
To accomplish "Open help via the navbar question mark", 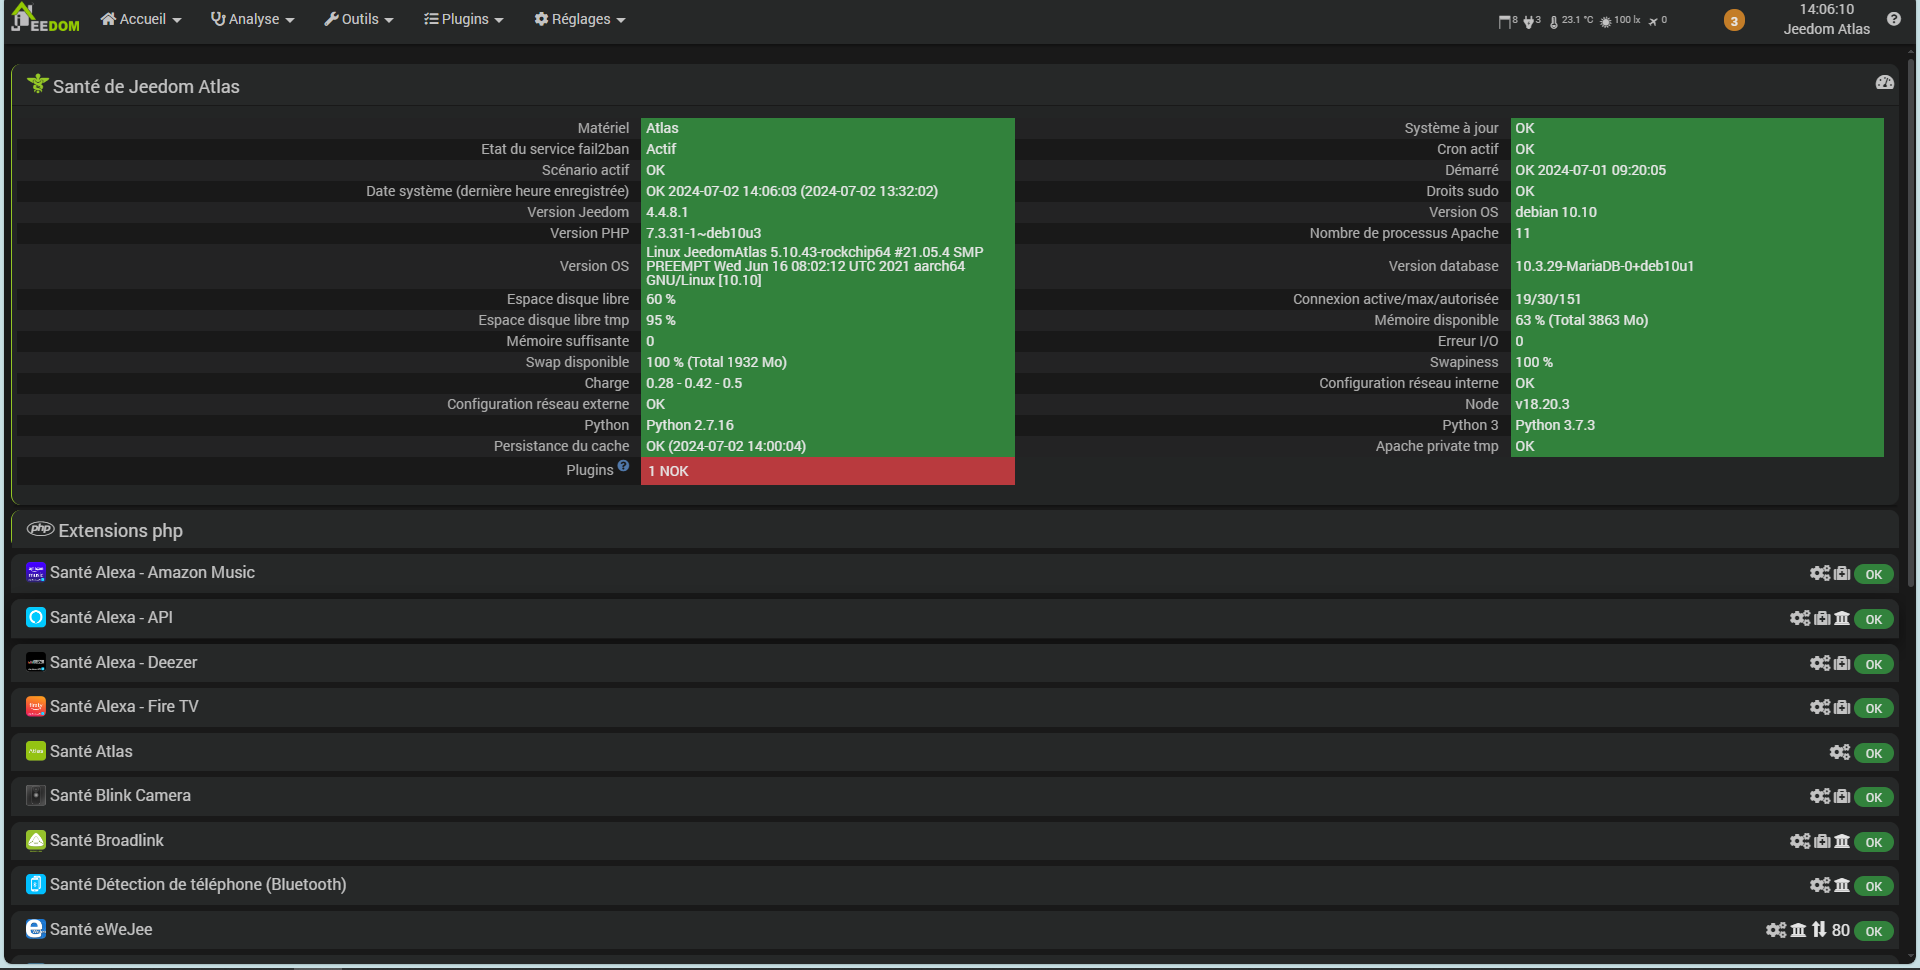I will point(1894,19).
